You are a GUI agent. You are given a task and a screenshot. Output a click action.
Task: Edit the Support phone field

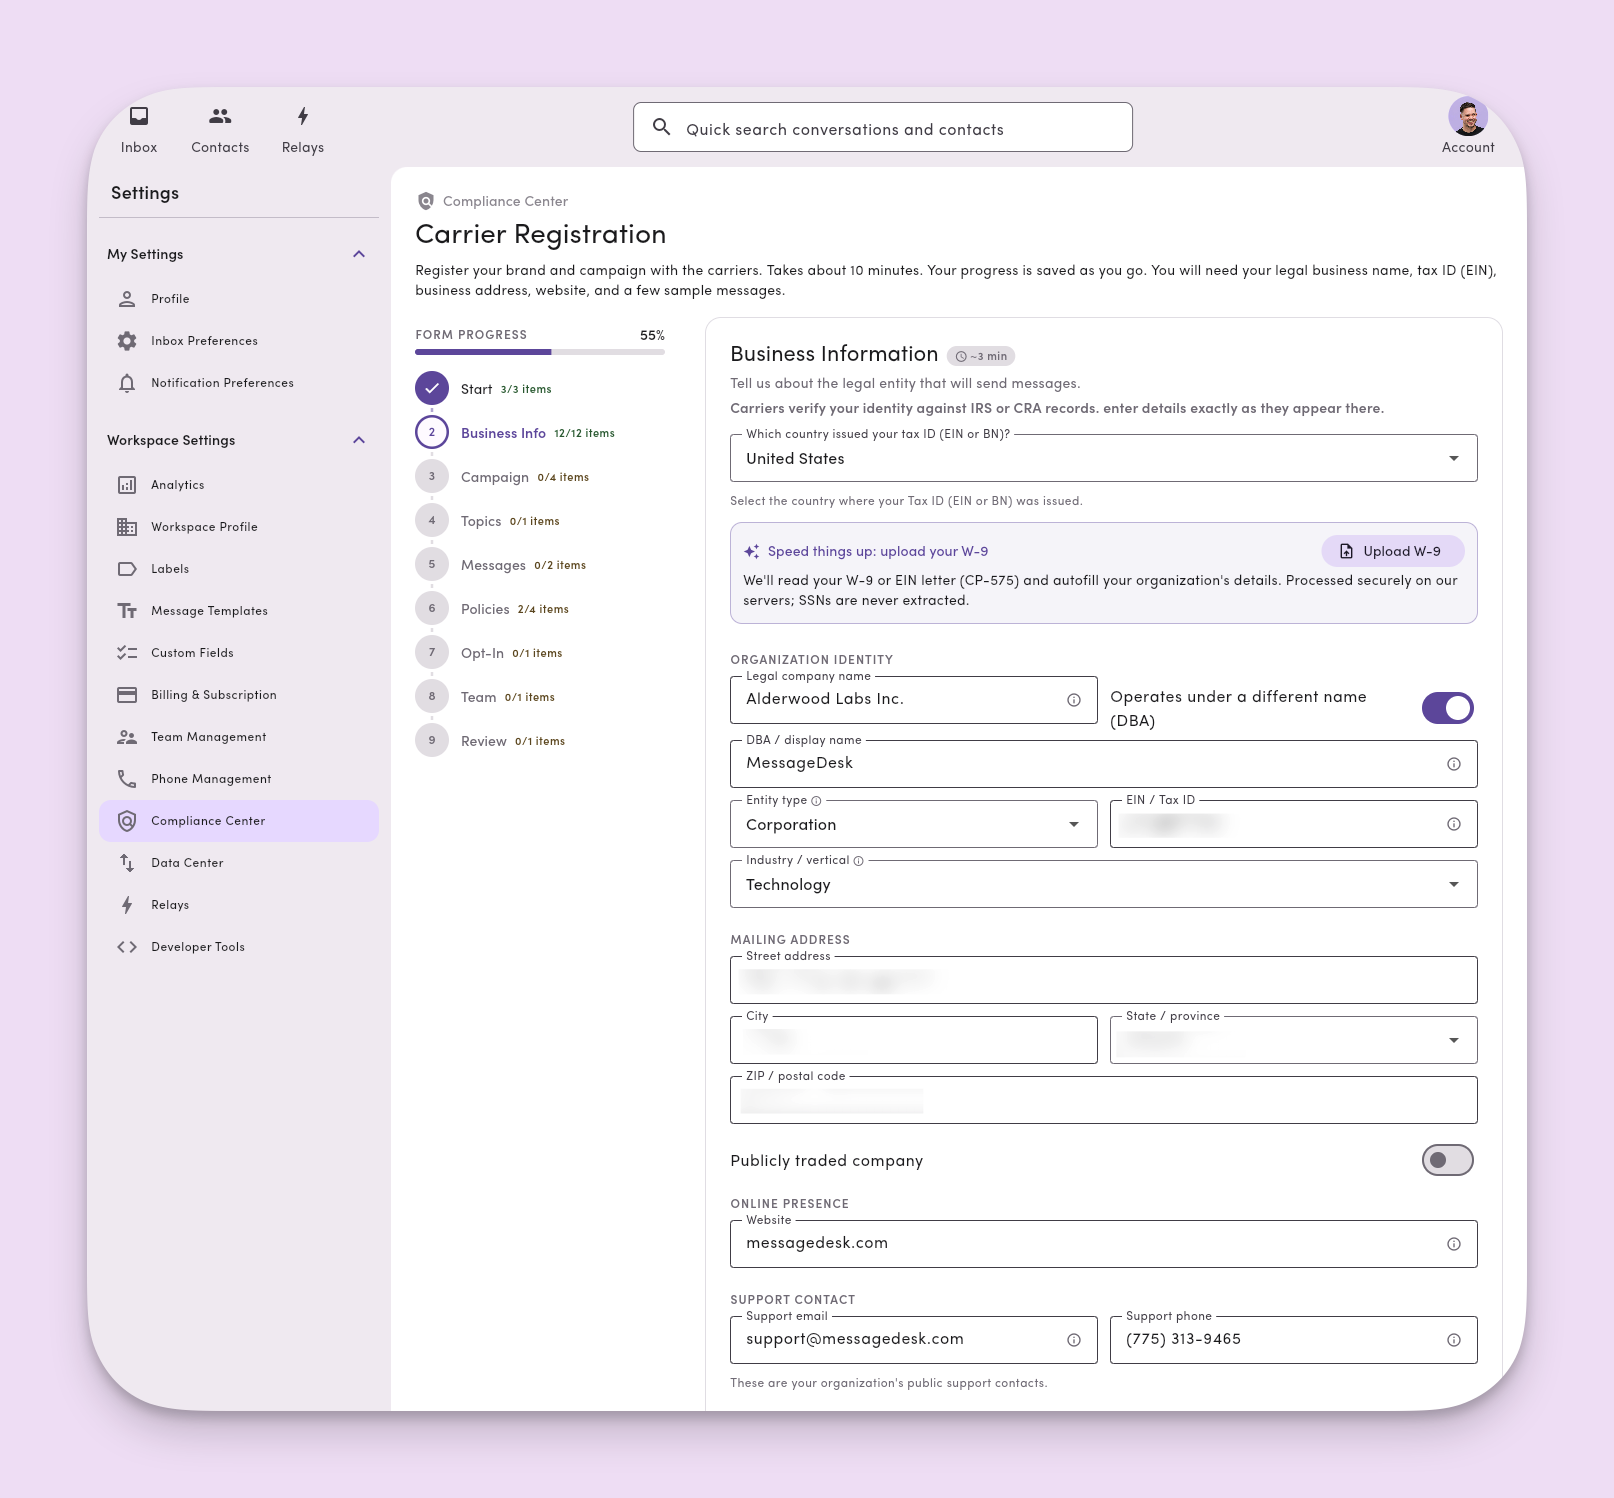1294,1340
